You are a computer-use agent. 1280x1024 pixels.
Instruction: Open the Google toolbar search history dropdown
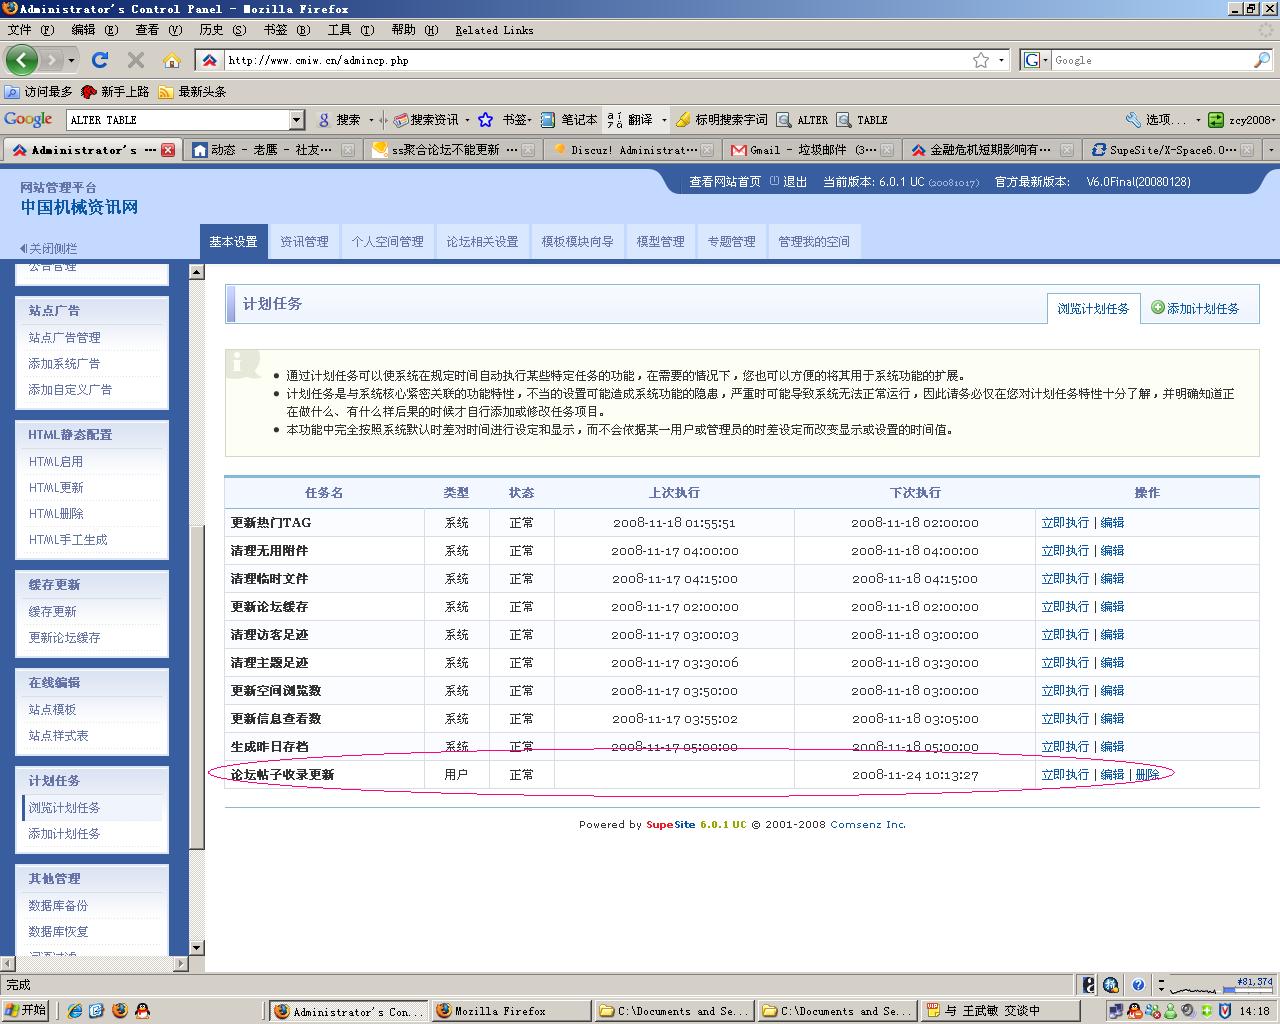(x=297, y=120)
